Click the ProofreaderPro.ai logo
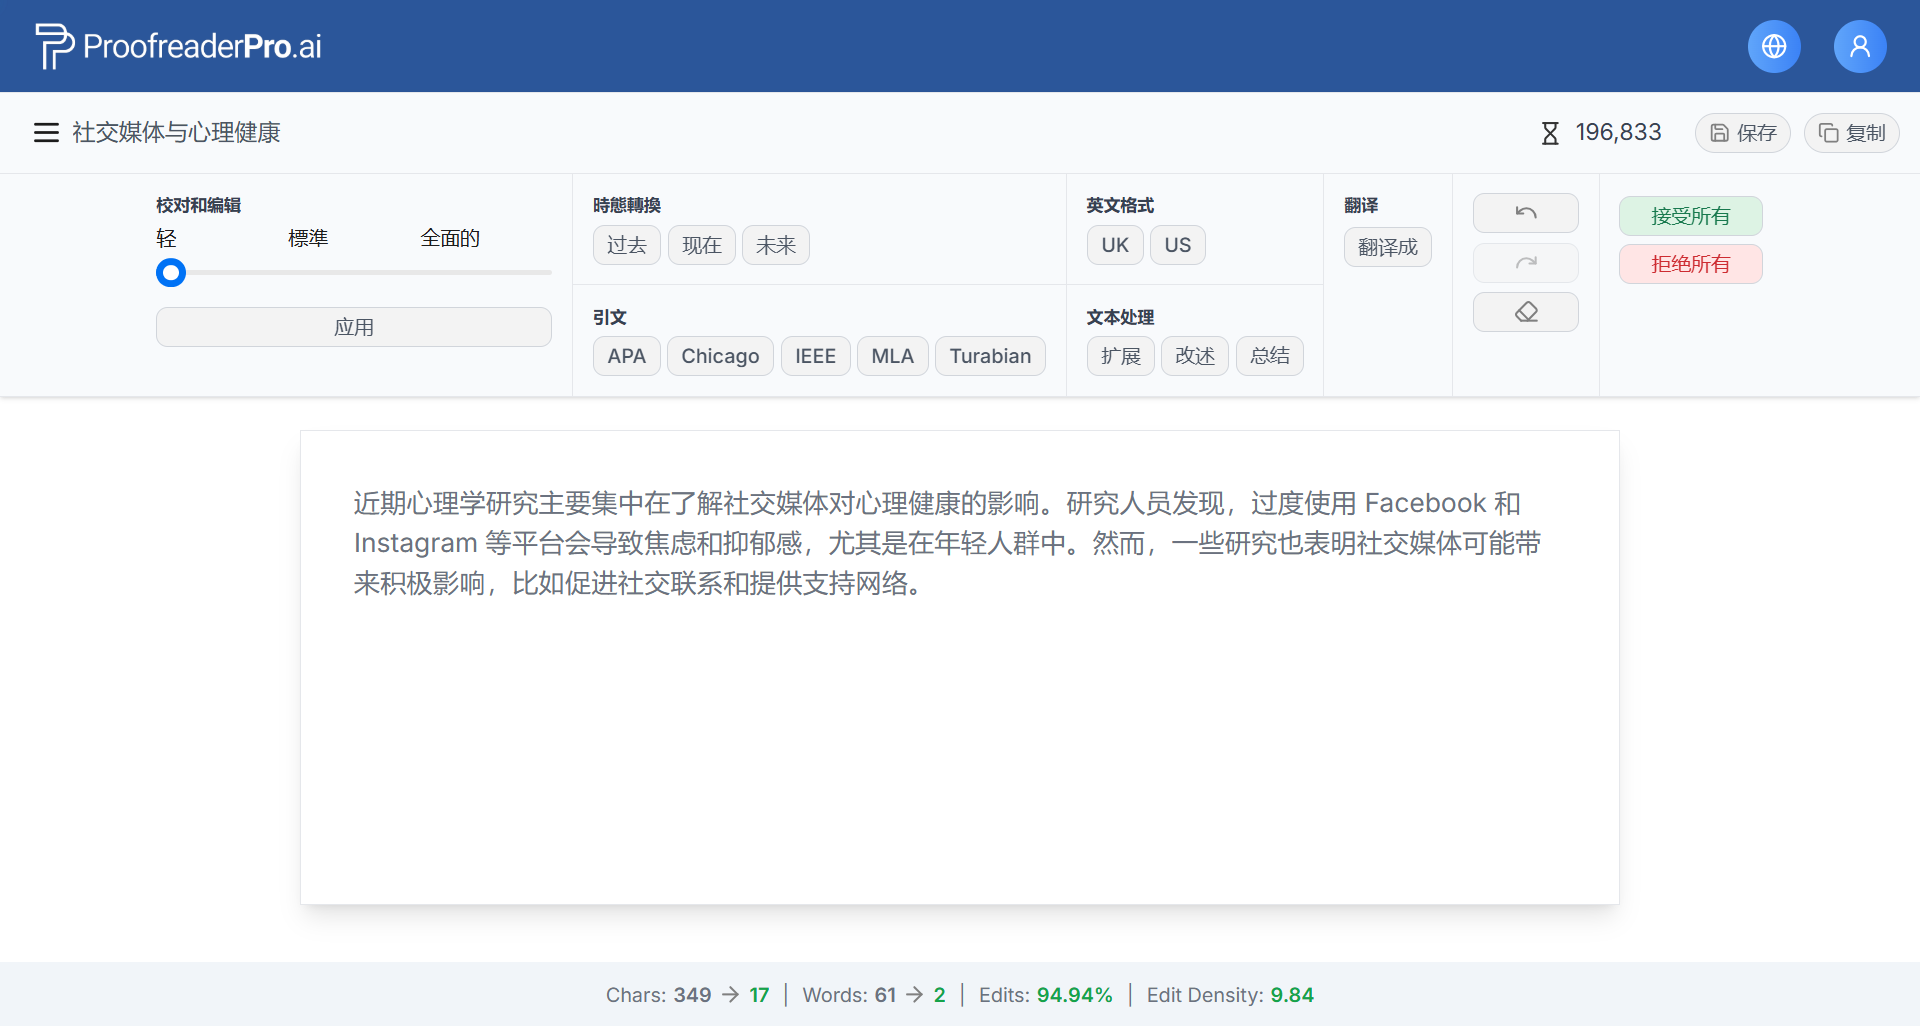 click(179, 46)
